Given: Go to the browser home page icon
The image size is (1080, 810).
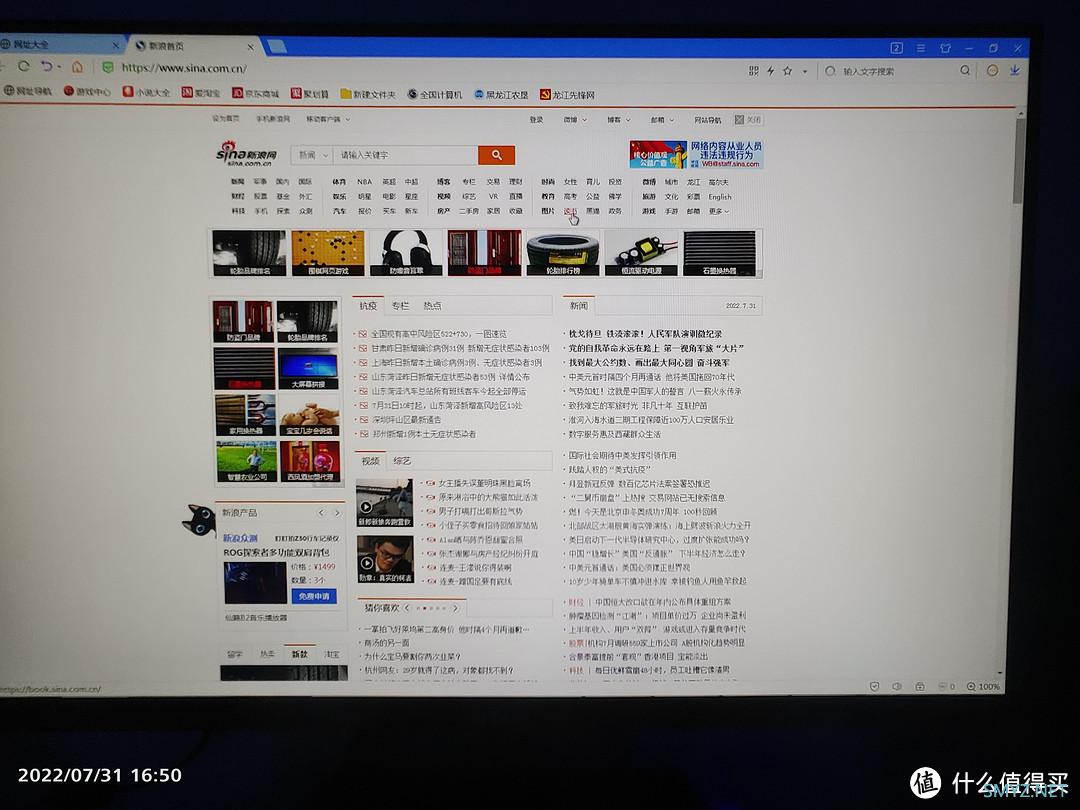Looking at the screenshot, I should click(x=77, y=67).
